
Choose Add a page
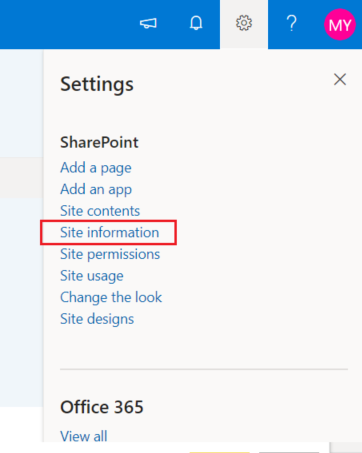(96, 168)
